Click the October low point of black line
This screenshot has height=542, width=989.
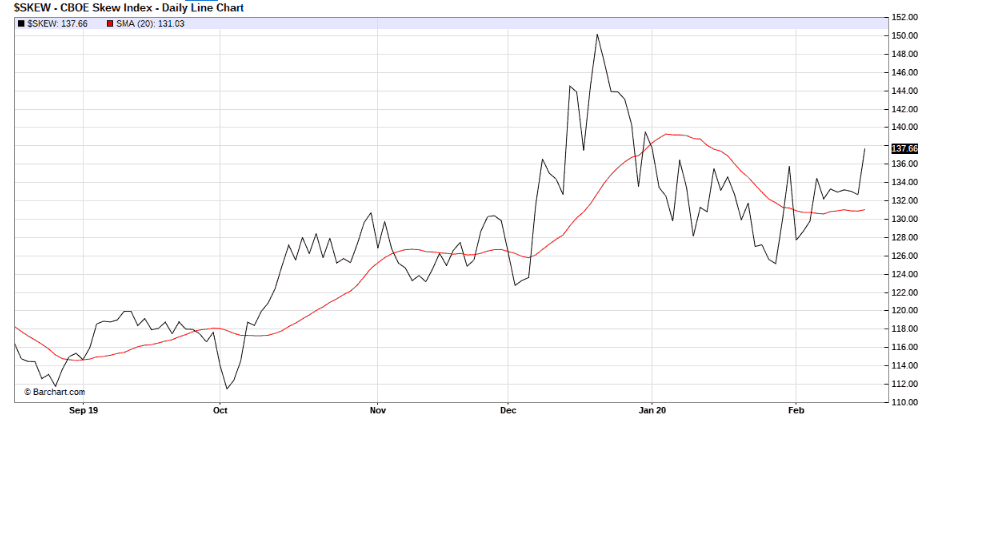(x=227, y=388)
